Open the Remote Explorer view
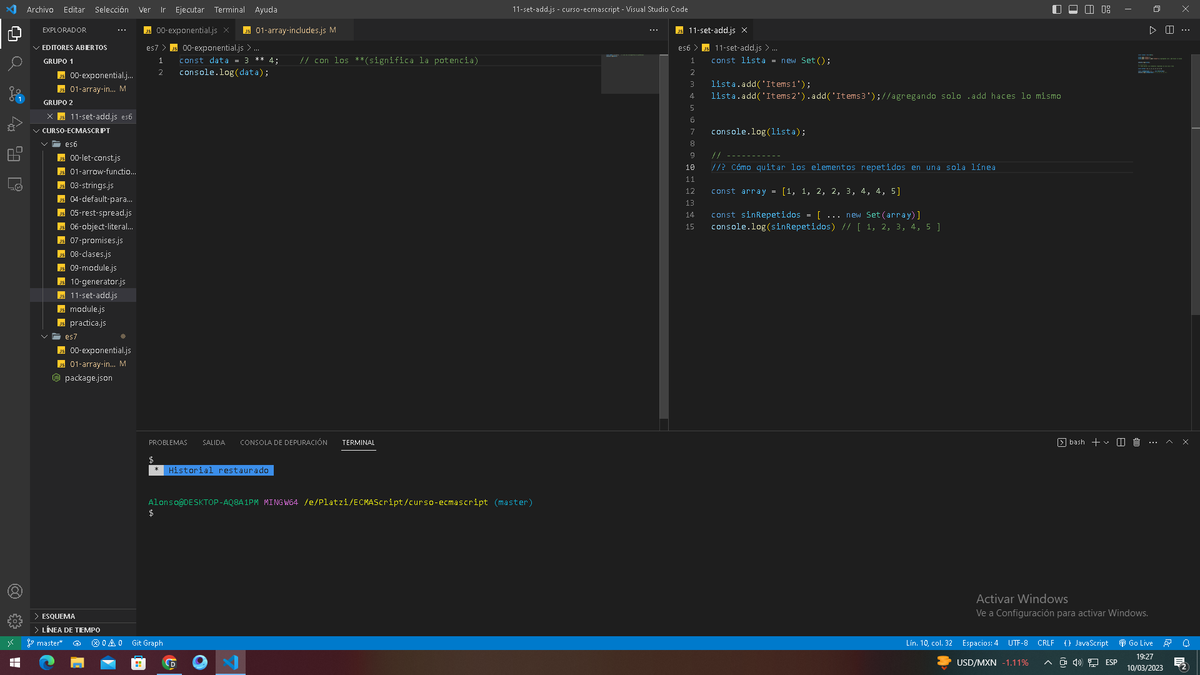 point(15,184)
